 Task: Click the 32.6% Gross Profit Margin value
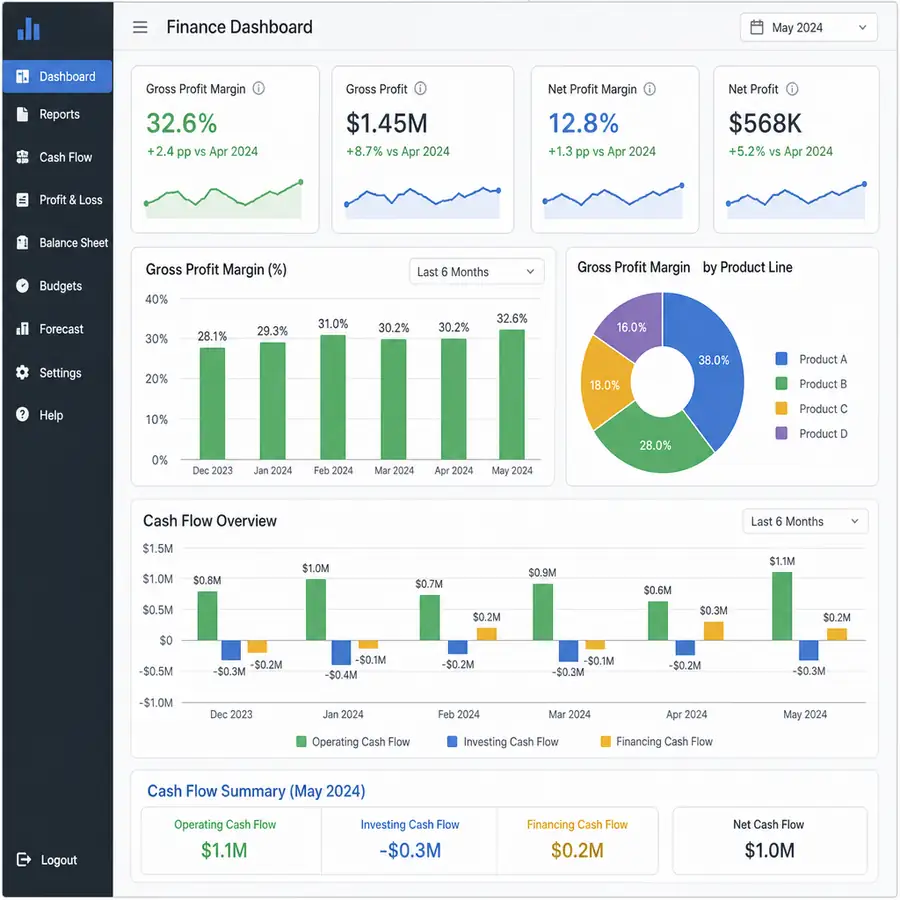(x=181, y=123)
